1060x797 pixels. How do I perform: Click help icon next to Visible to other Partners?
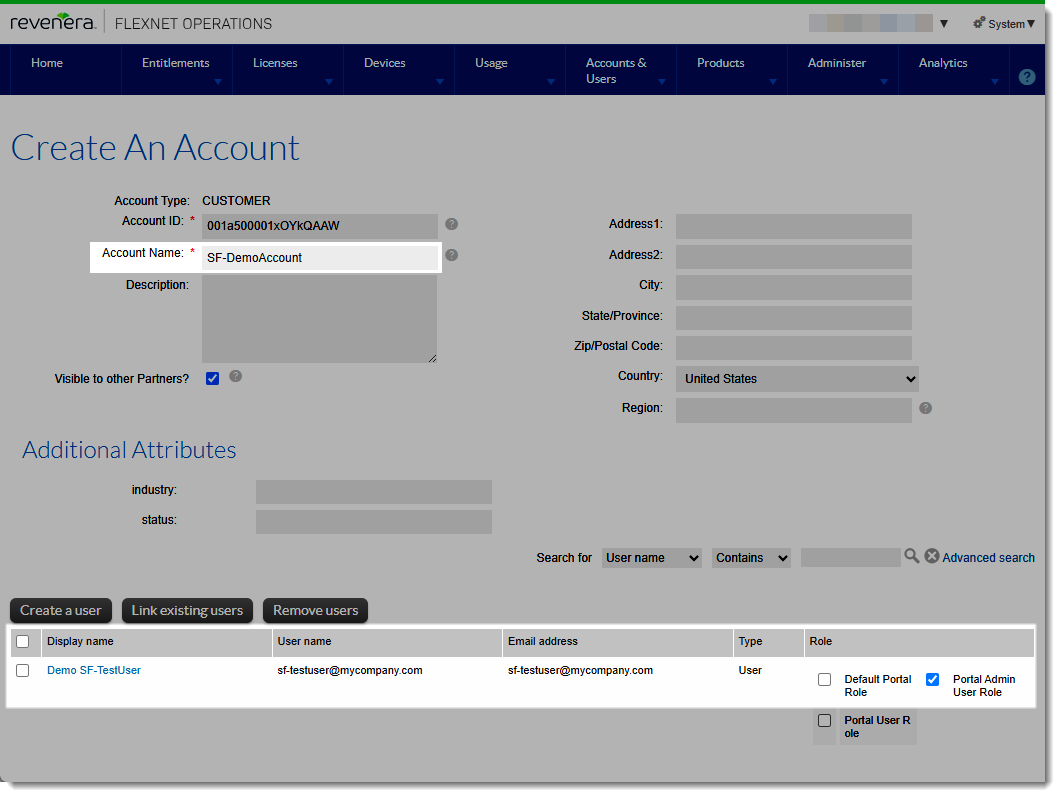[235, 376]
